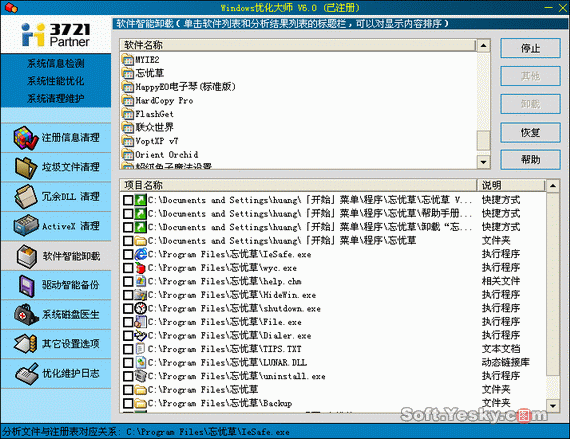This screenshot has width=570, height=439.
Task: Click the software list scroll-down arrow
Action: click(483, 162)
